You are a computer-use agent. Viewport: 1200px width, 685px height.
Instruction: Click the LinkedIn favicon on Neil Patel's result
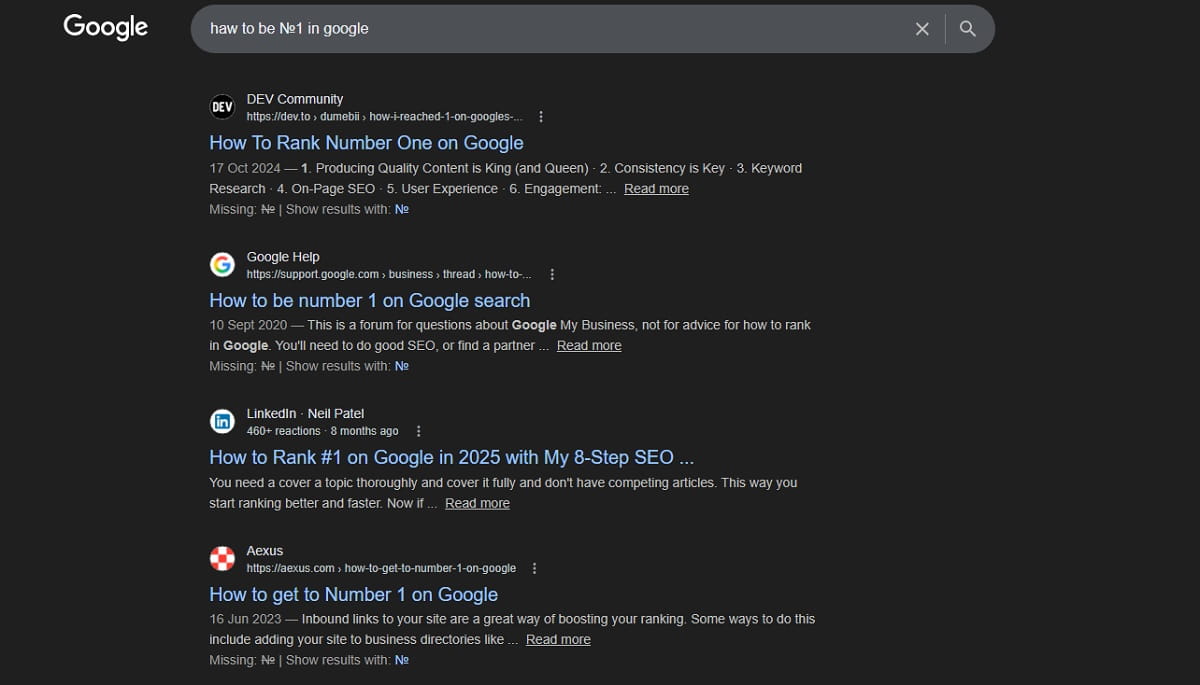coord(222,421)
